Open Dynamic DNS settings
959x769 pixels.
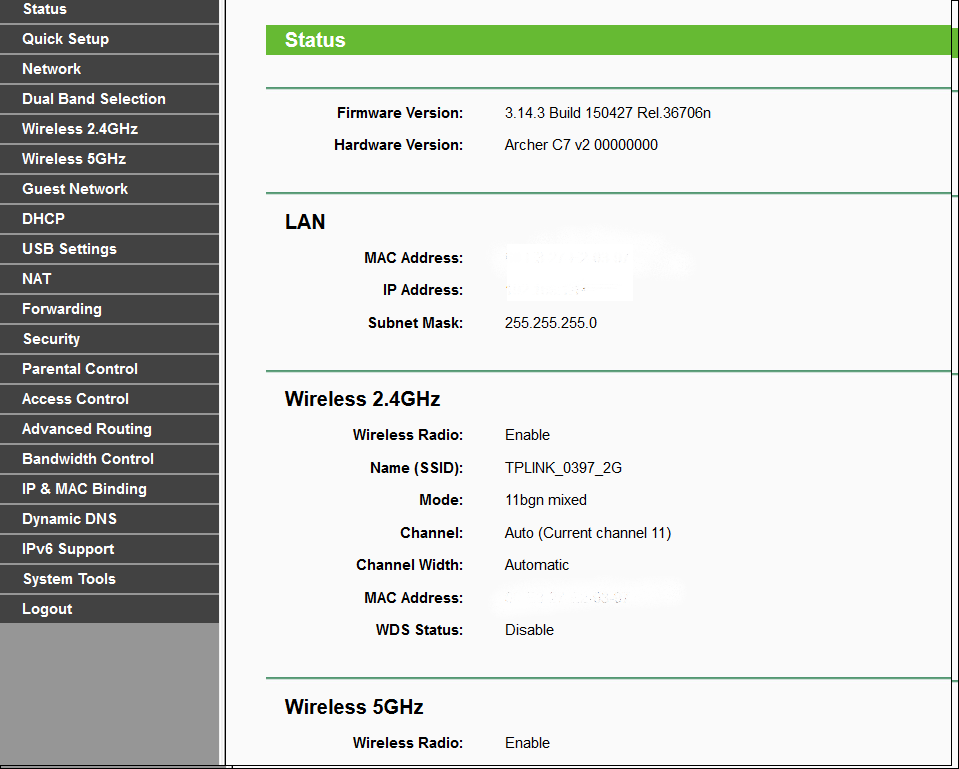tap(69, 519)
